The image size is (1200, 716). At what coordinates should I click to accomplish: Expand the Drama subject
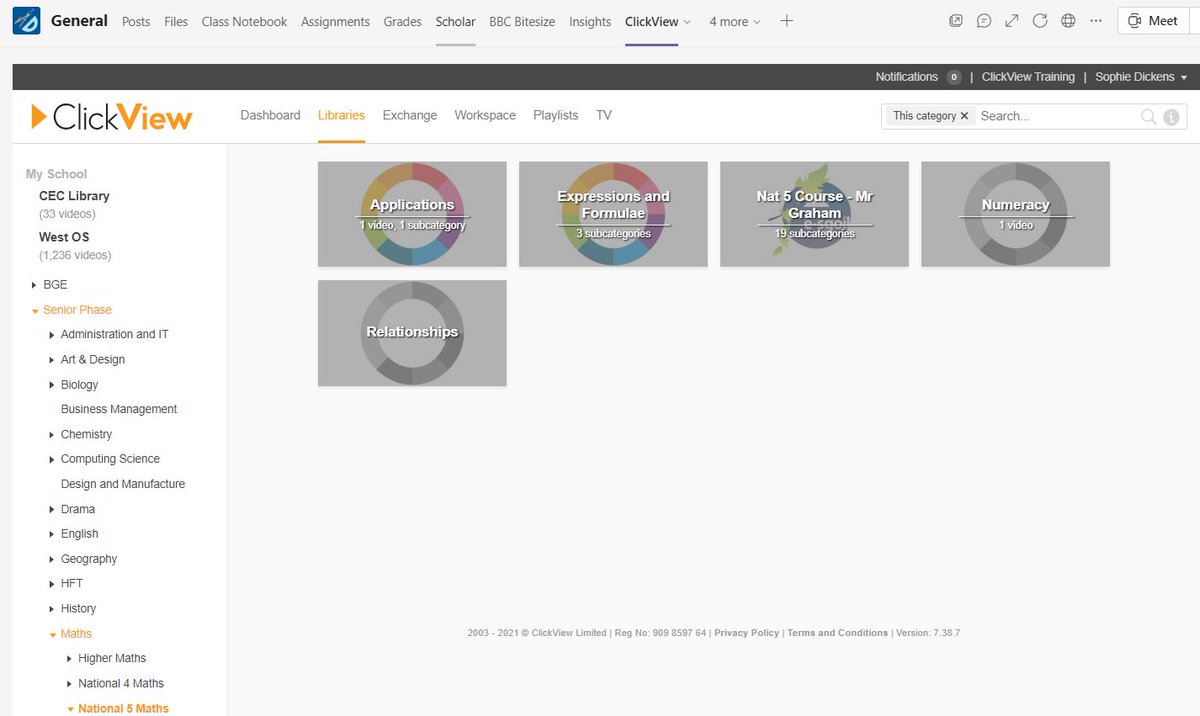pos(52,509)
